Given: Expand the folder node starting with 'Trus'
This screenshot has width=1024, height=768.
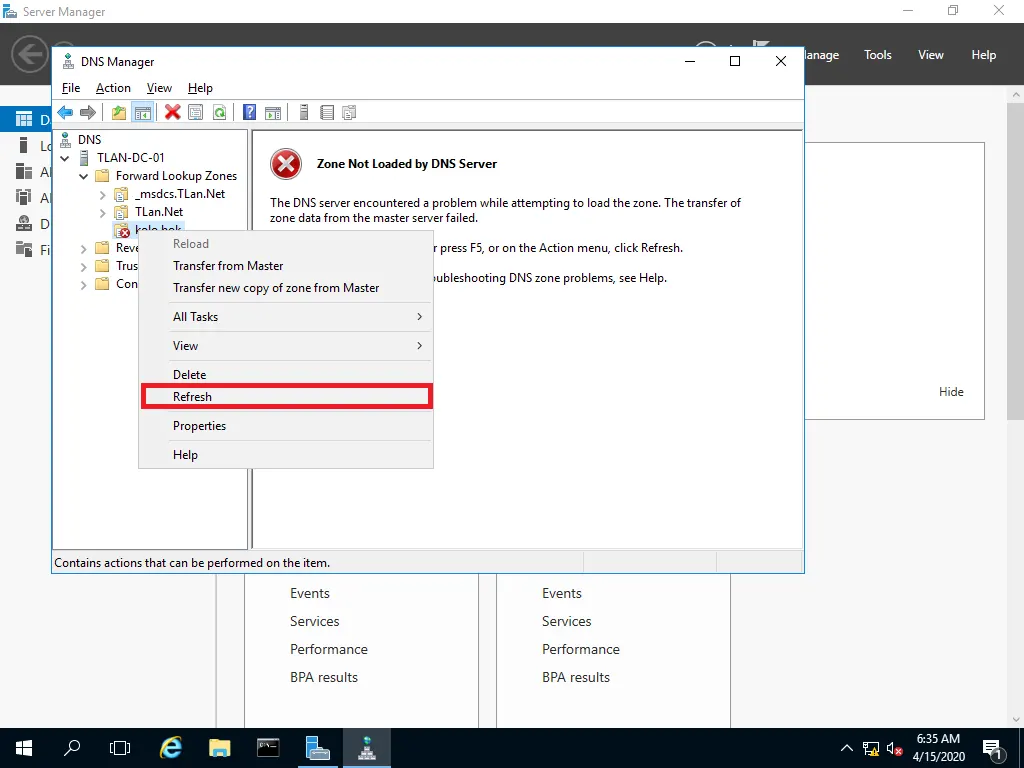Looking at the screenshot, I should pyautogui.click(x=84, y=266).
